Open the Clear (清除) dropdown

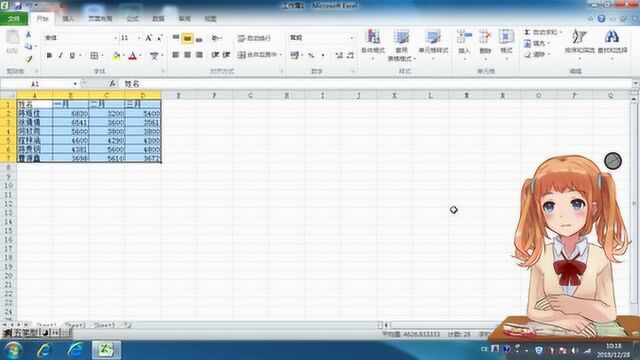[x=537, y=54]
